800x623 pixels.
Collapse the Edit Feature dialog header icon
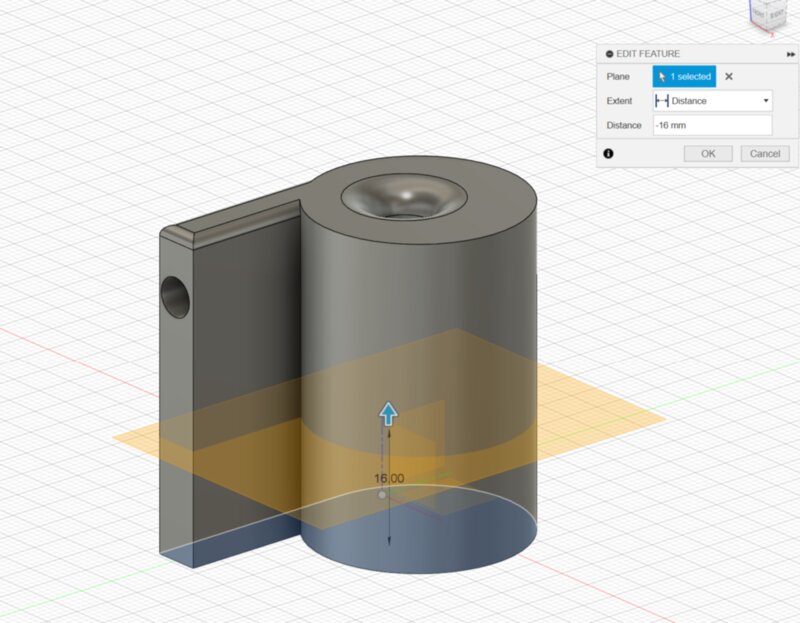pyautogui.click(x=609, y=54)
